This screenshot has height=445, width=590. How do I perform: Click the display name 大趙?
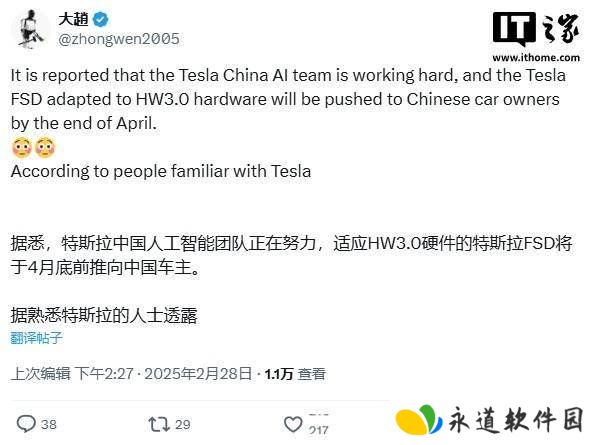(73, 19)
